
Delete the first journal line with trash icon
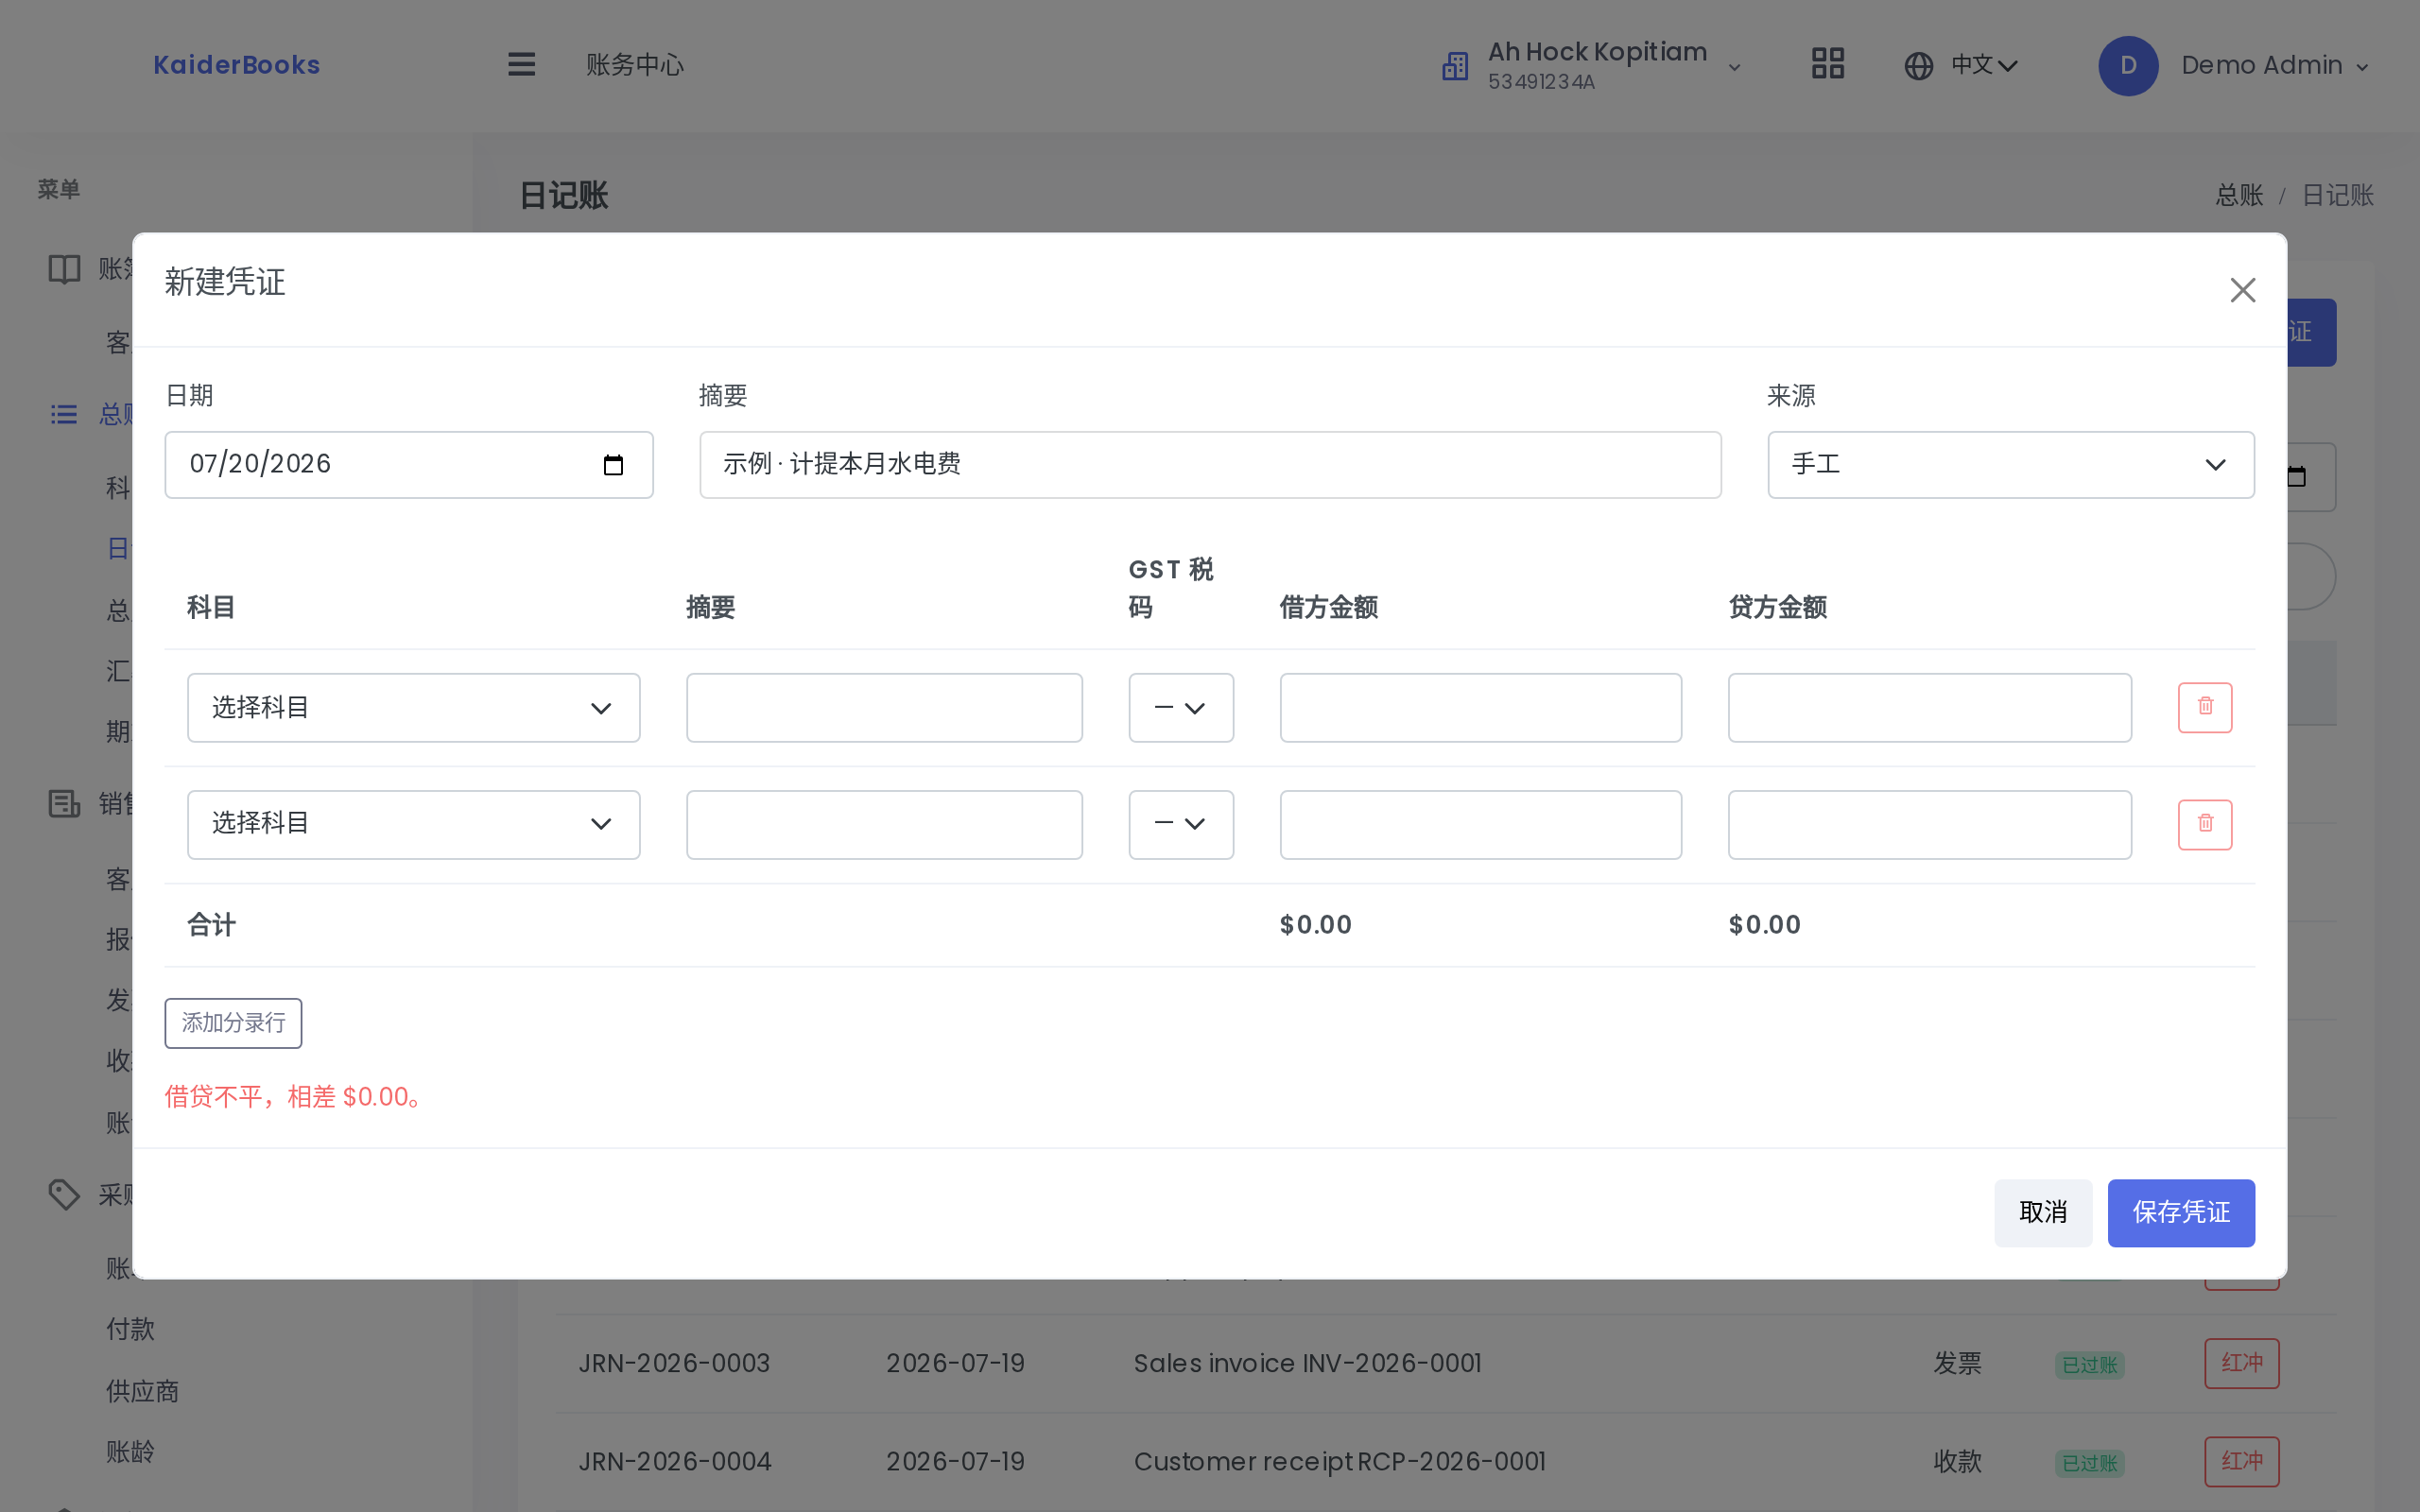(x=2205, y=708)
